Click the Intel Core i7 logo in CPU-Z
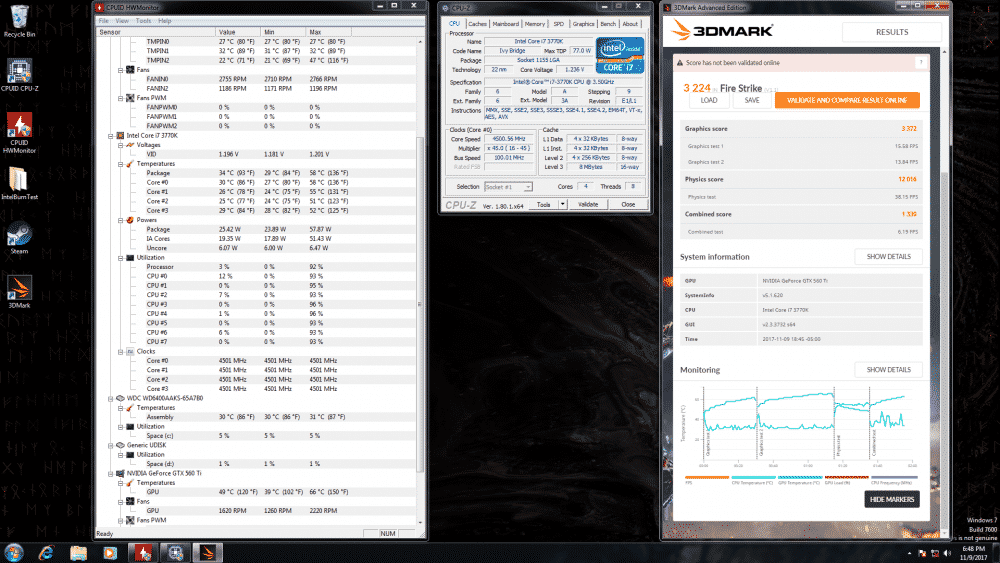Screen dimensions: 1000x563 pyautogui.click(x=619, y=55)
